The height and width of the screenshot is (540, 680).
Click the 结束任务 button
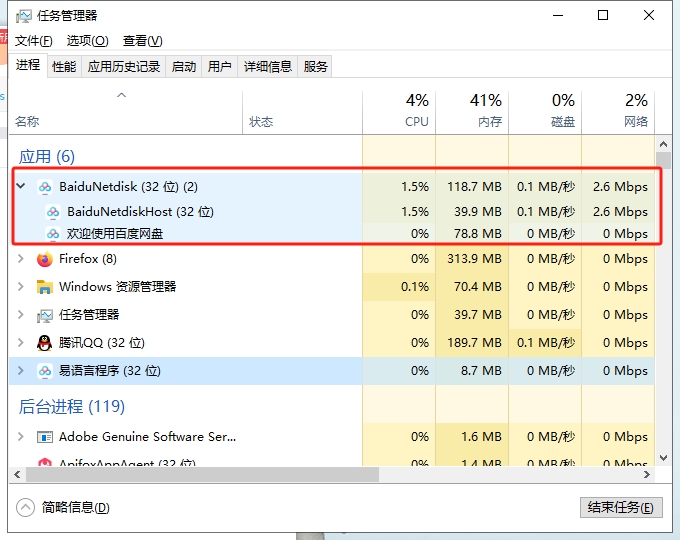click(620, 507)
